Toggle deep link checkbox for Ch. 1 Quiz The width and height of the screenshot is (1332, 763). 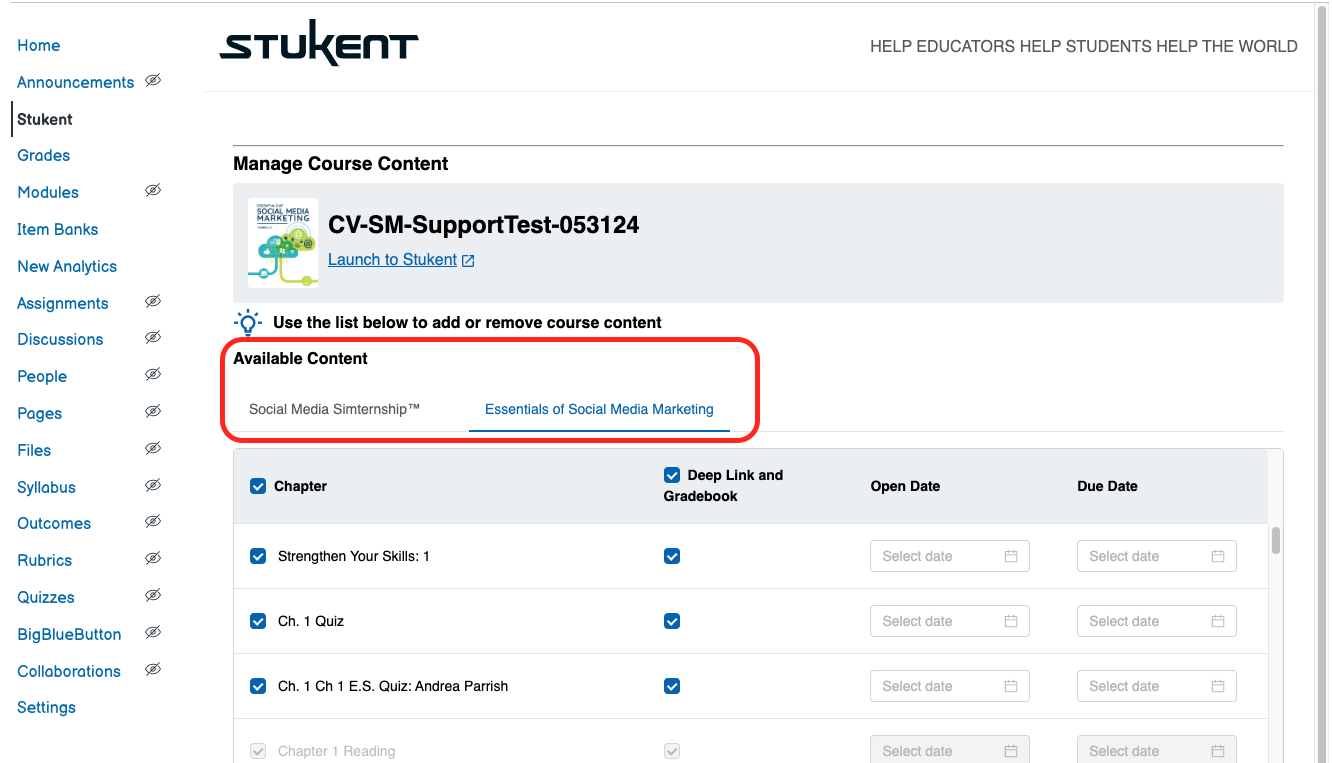point(672,621)
